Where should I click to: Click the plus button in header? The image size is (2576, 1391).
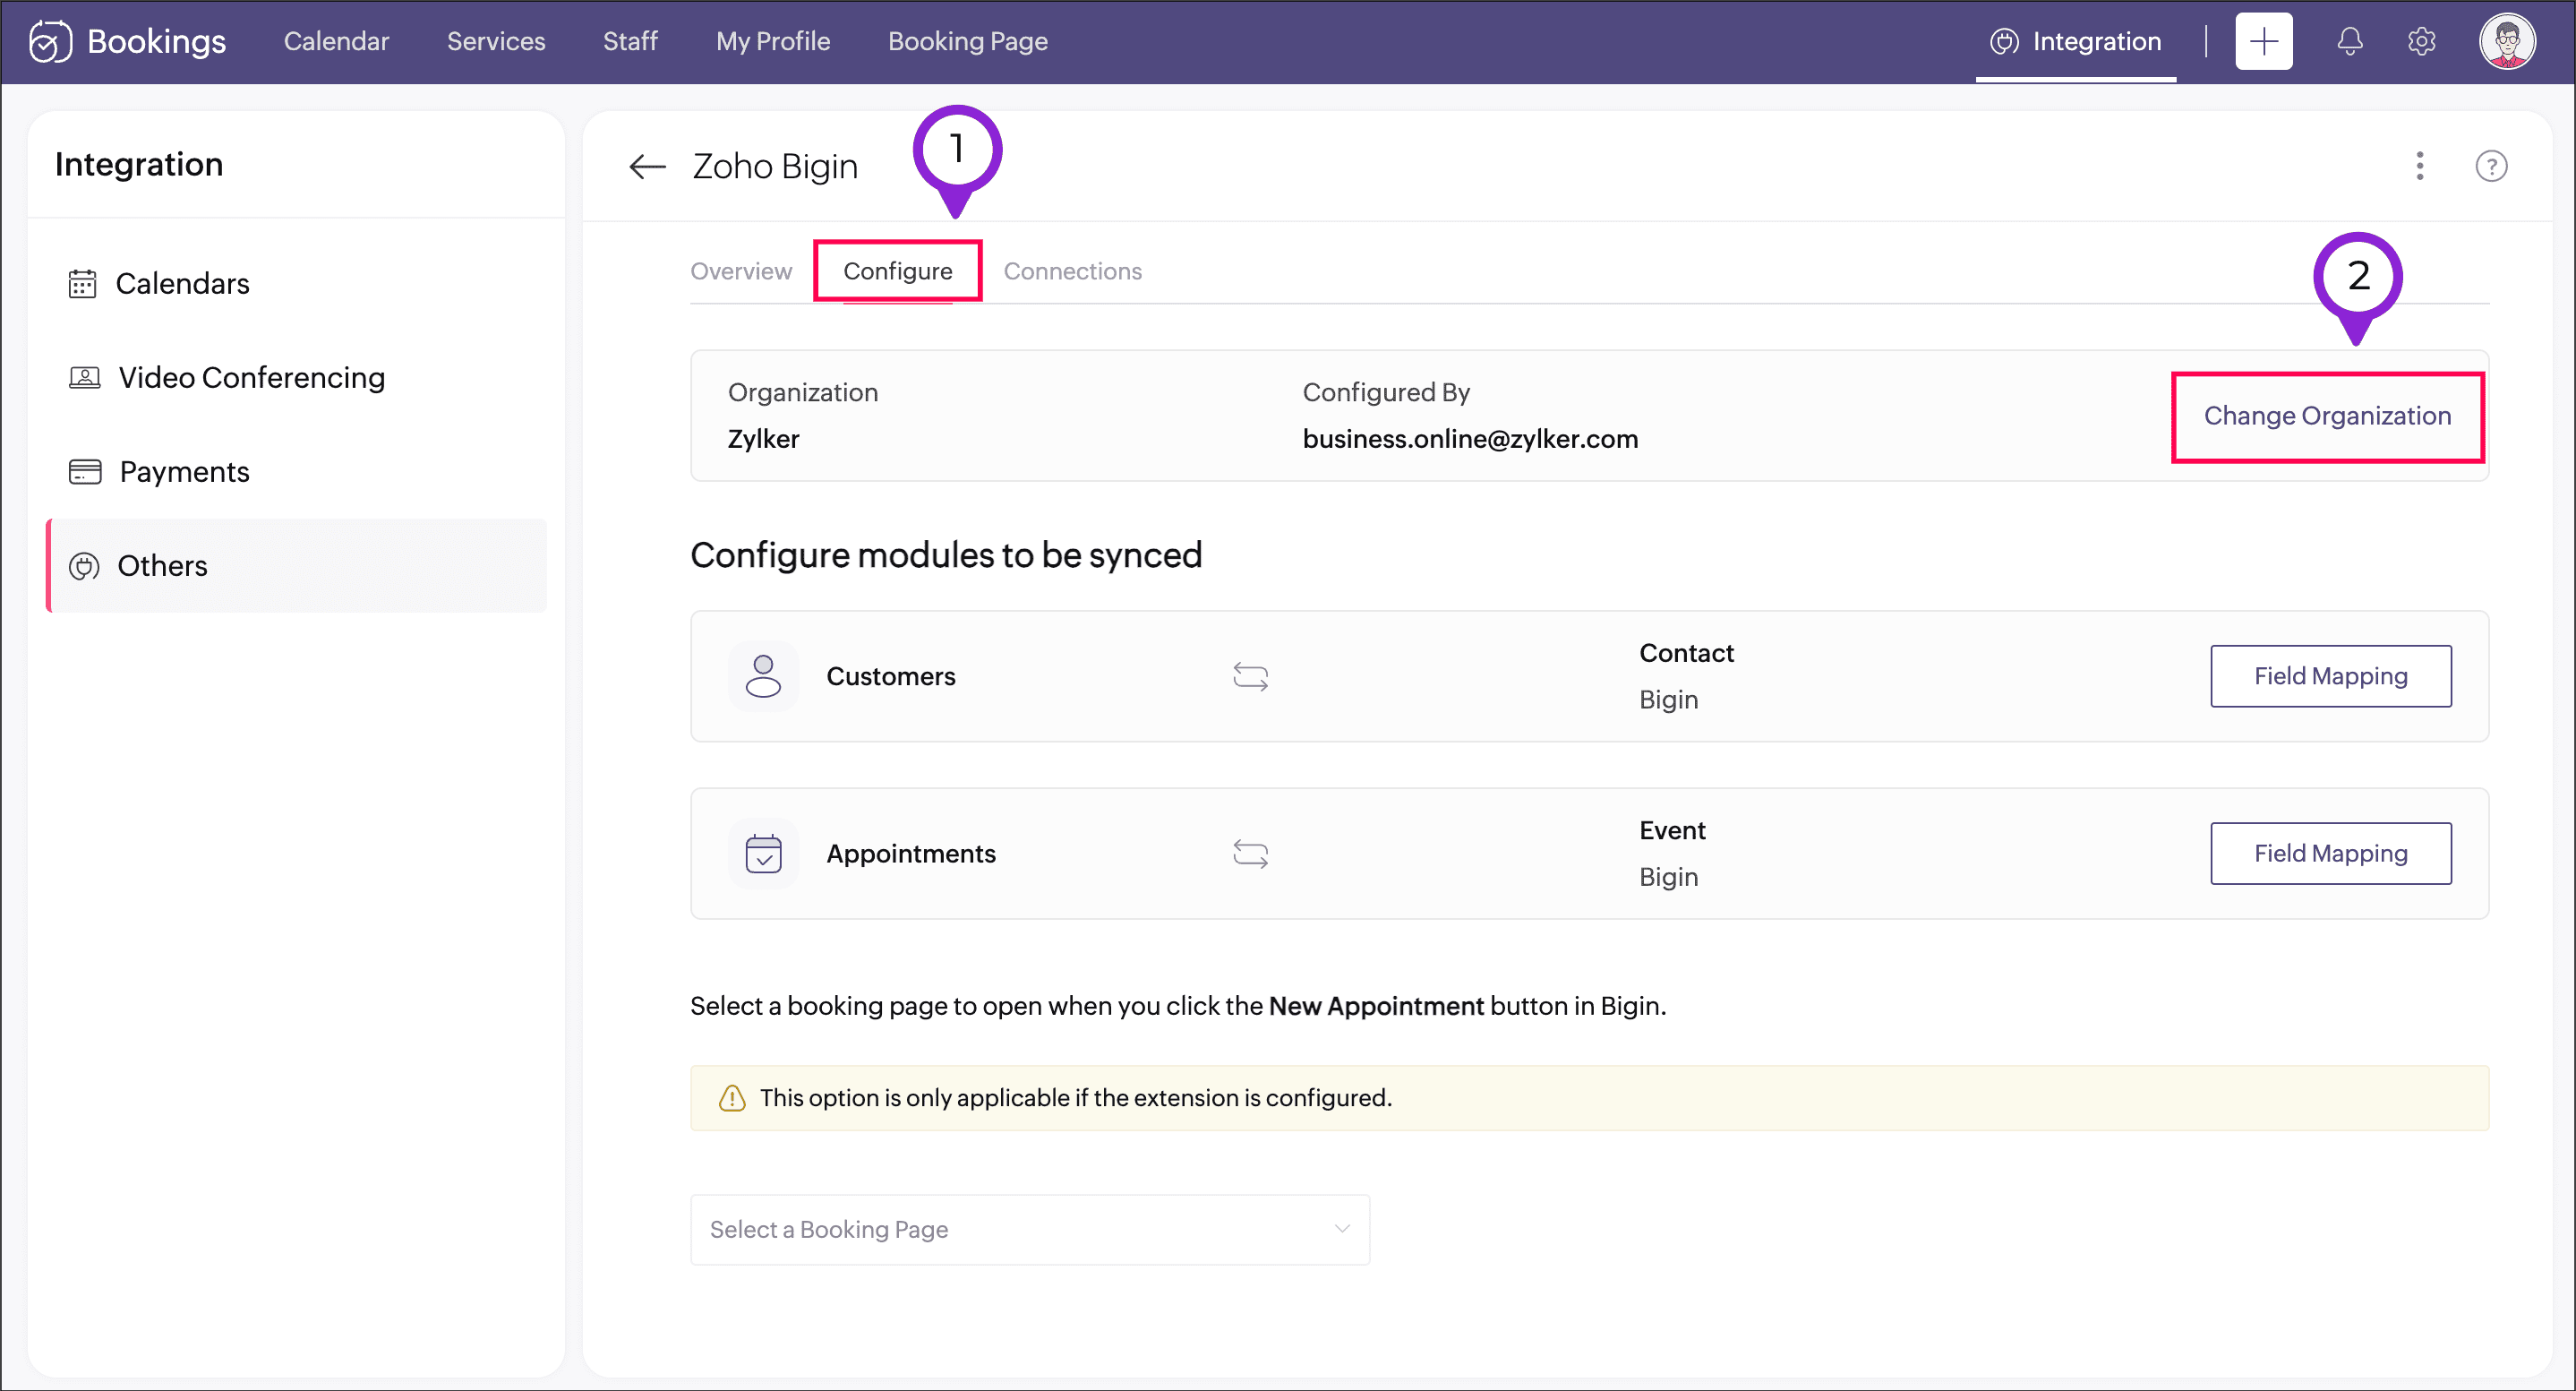click(x=2263, y=42)
